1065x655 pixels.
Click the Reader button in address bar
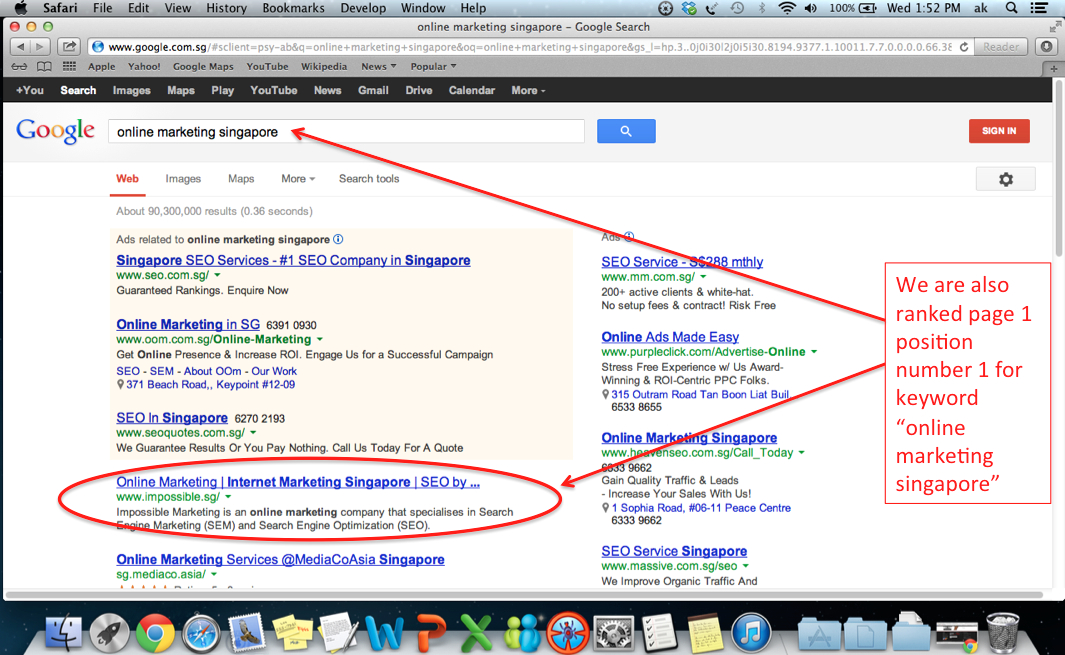coord(1001,47)
